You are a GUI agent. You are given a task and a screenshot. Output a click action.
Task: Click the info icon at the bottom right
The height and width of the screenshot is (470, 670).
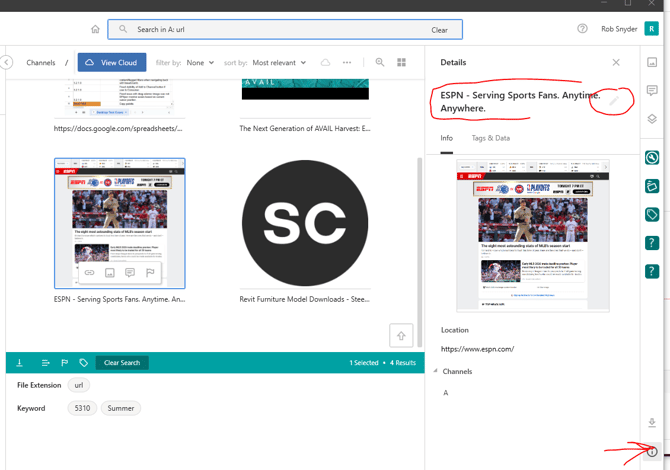click(x=652, y=452)
